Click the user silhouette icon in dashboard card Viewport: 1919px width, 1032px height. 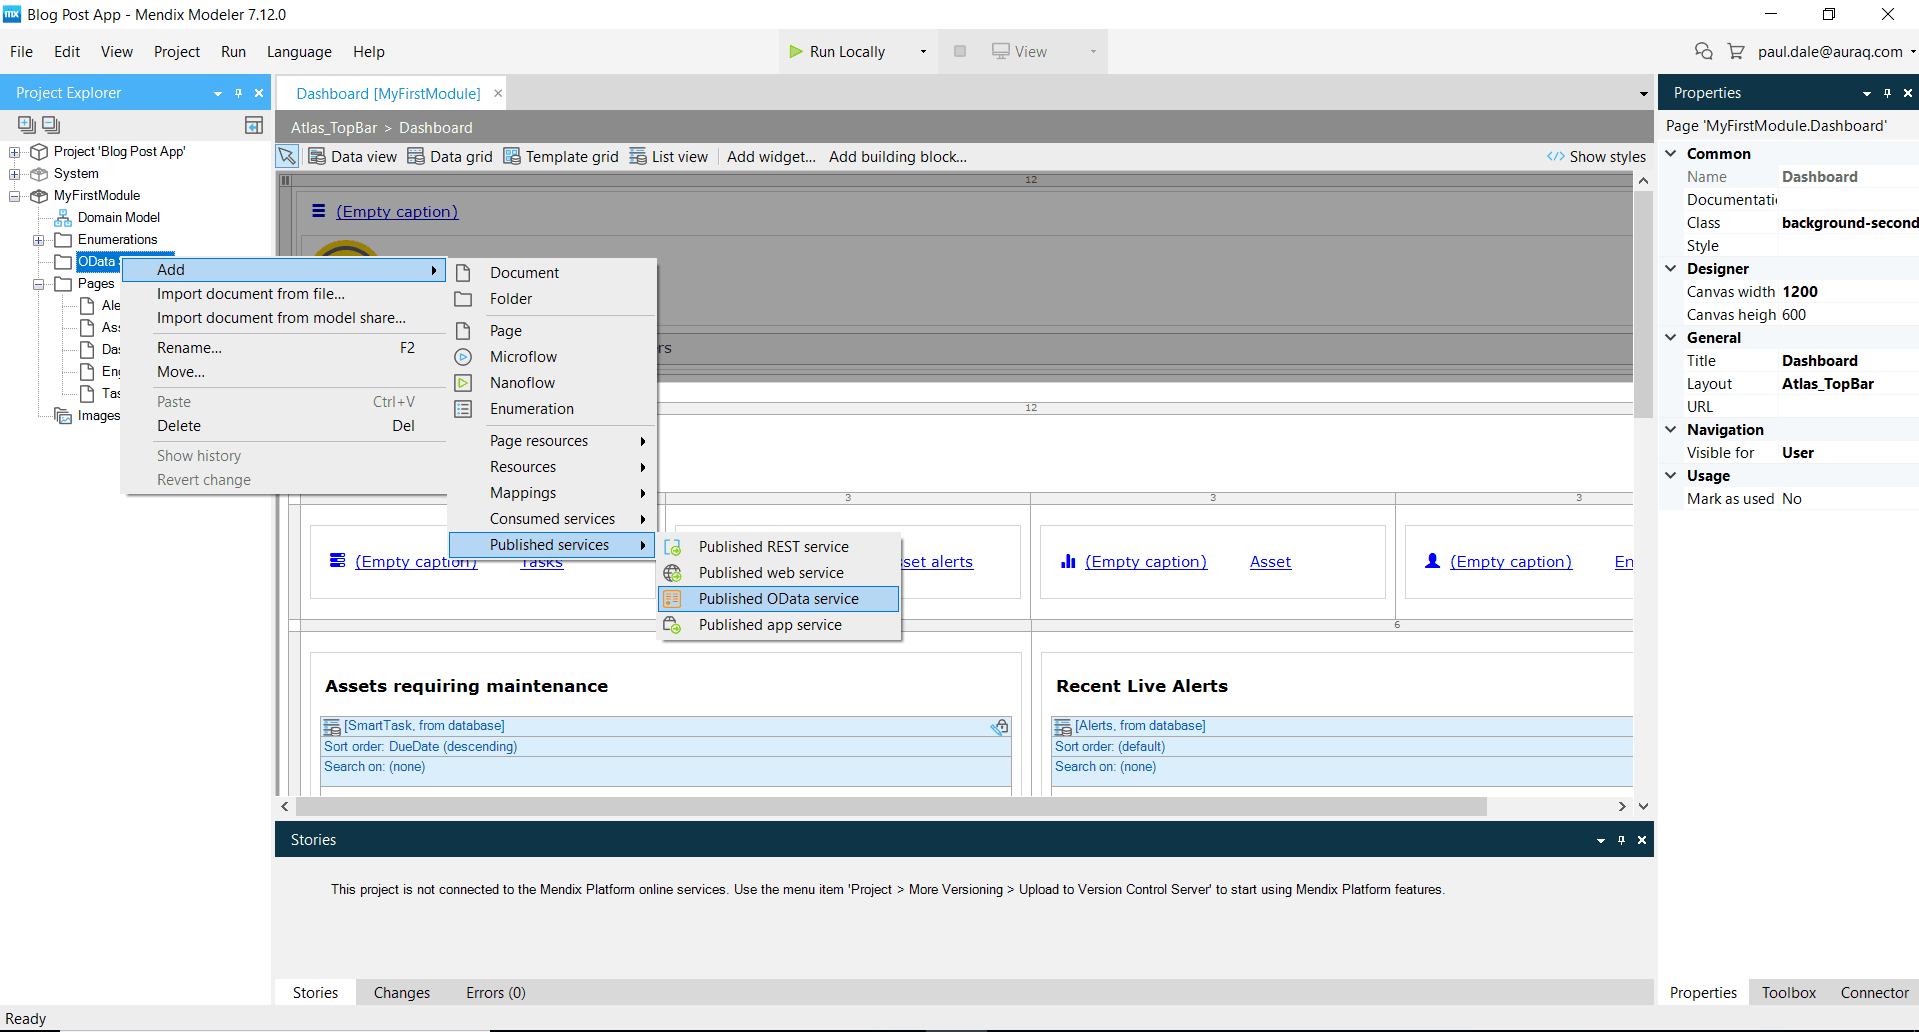pos(1433,561)
